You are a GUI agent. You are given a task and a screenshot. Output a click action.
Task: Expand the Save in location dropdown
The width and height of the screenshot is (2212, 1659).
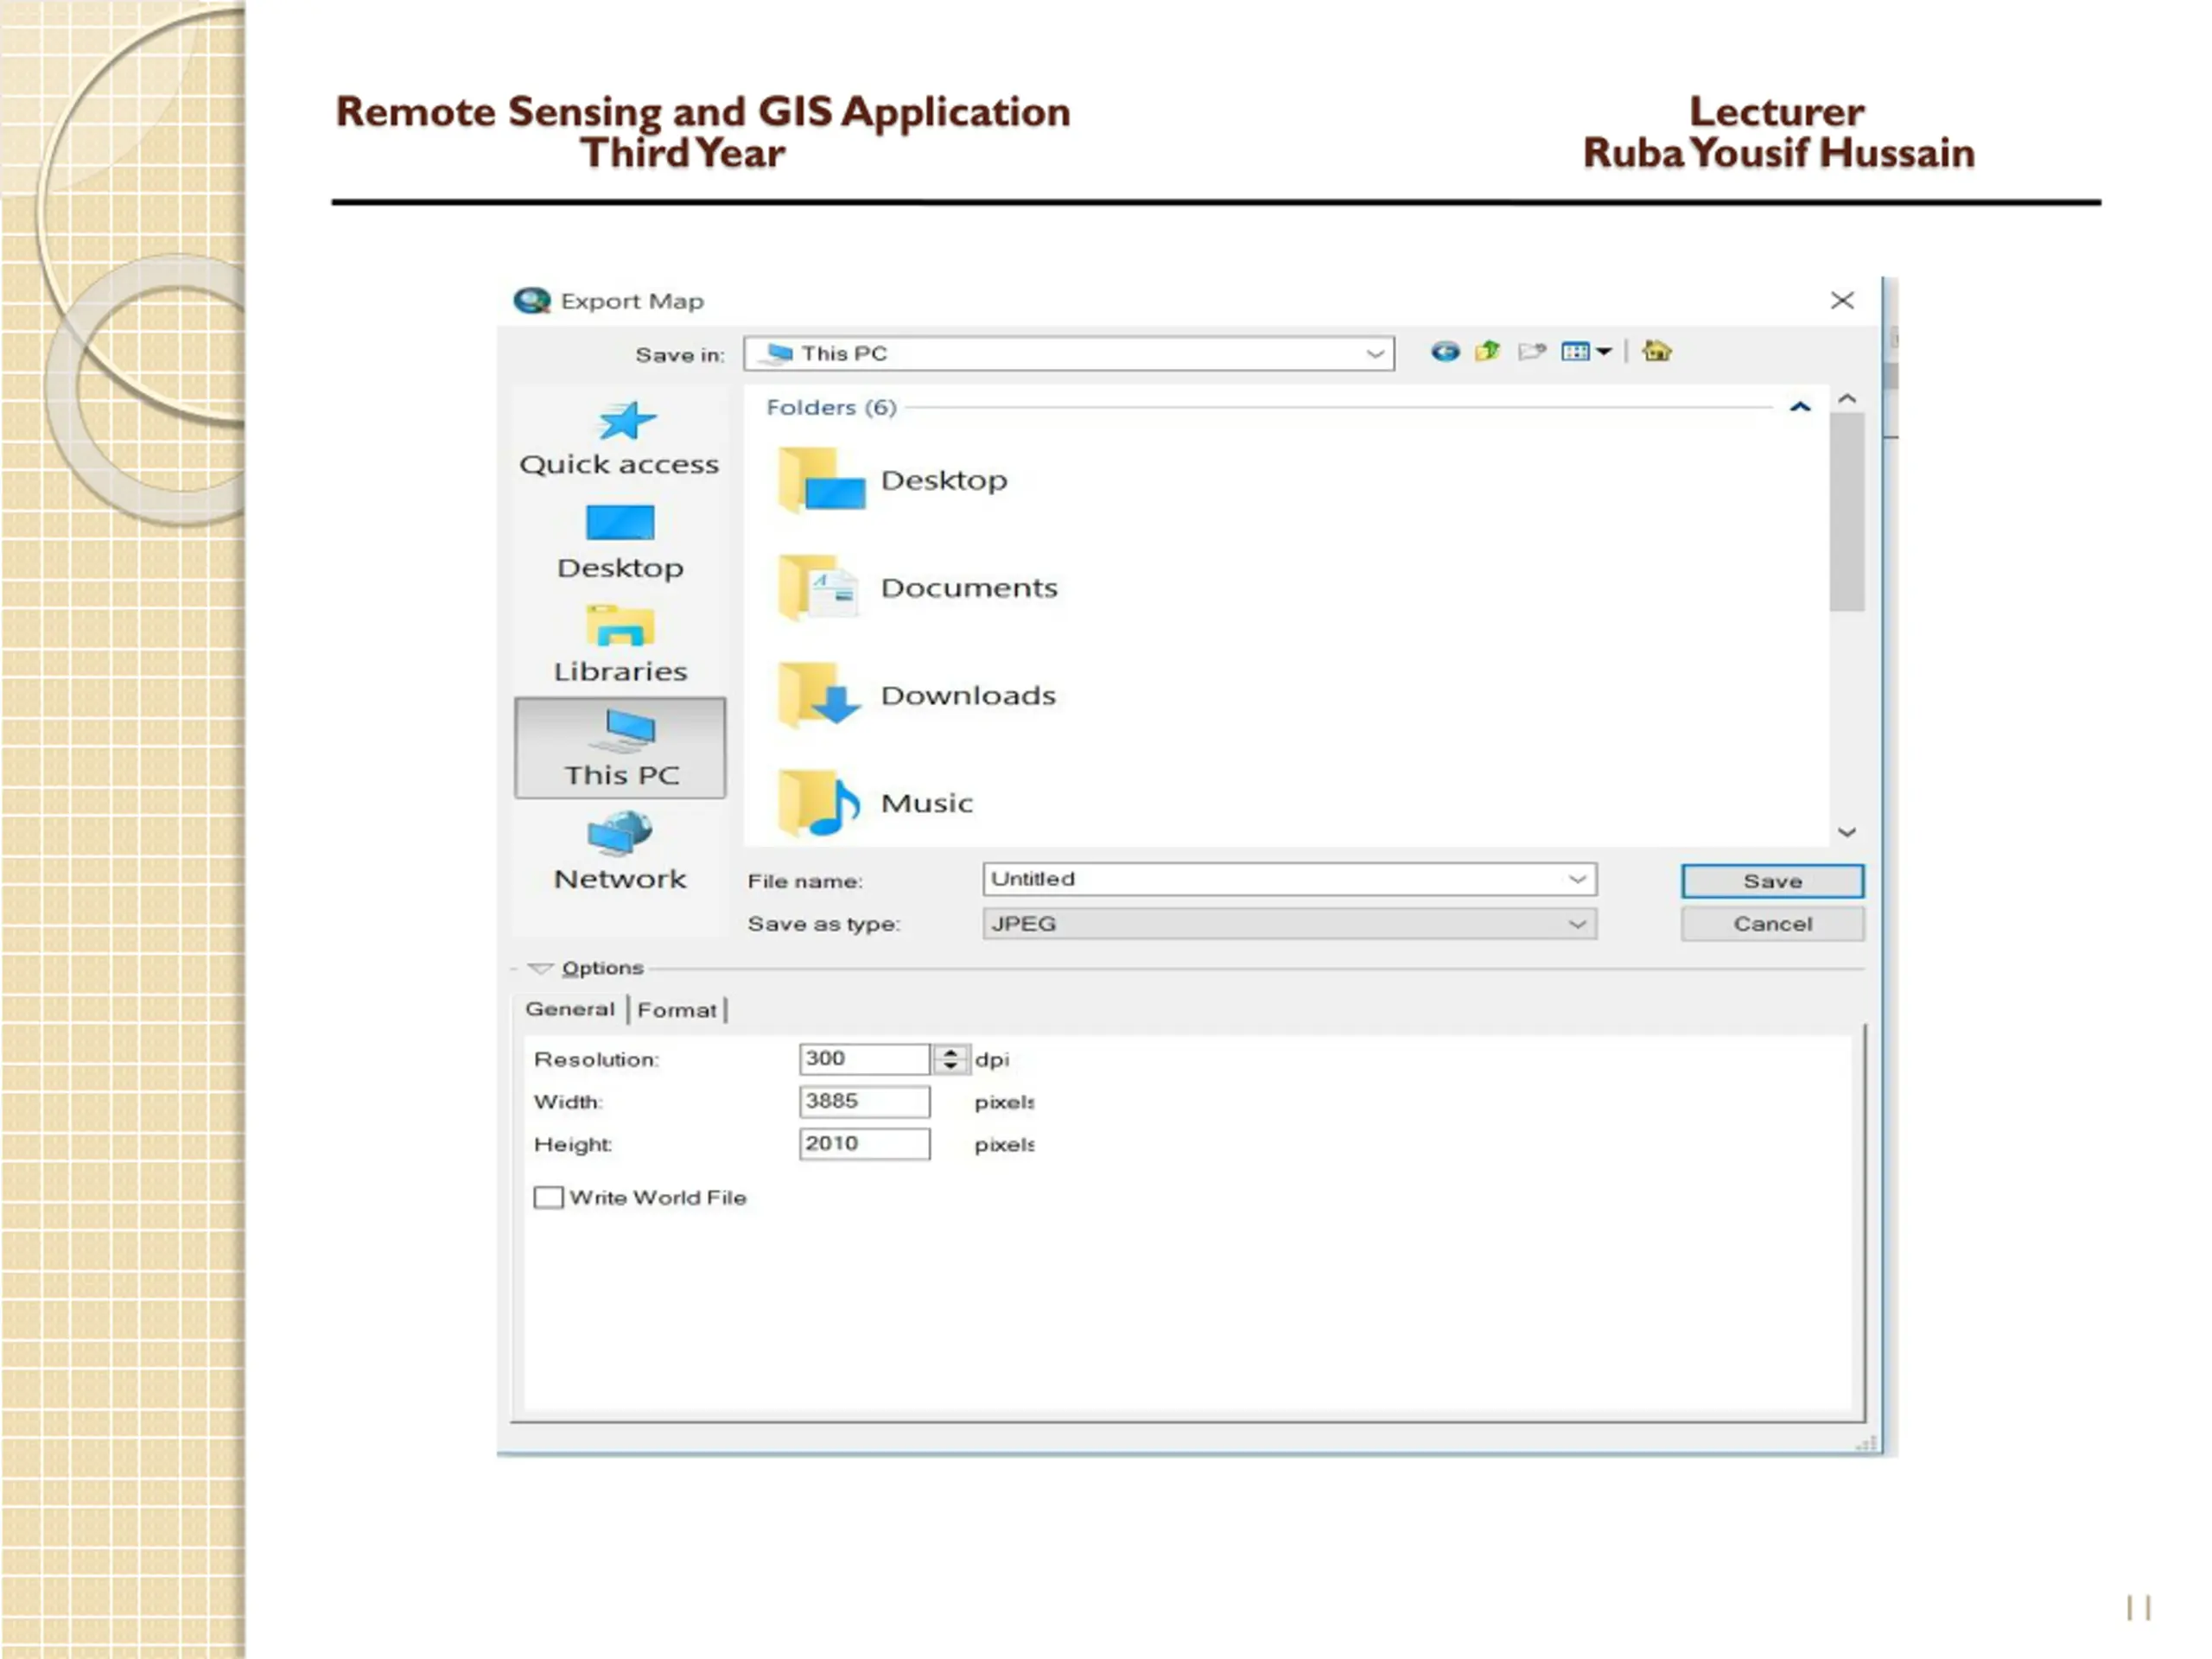(1068, 353)
